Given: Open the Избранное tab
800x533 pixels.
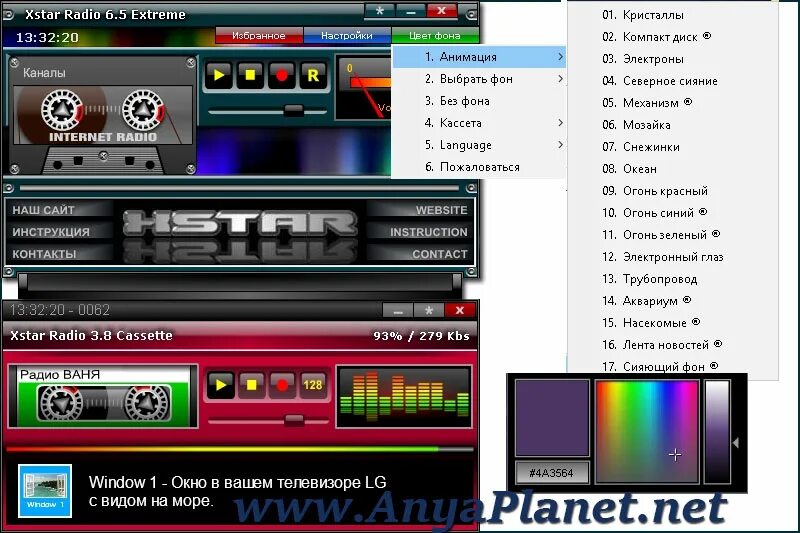Looking at the screenshot, I should coord(259,36).
